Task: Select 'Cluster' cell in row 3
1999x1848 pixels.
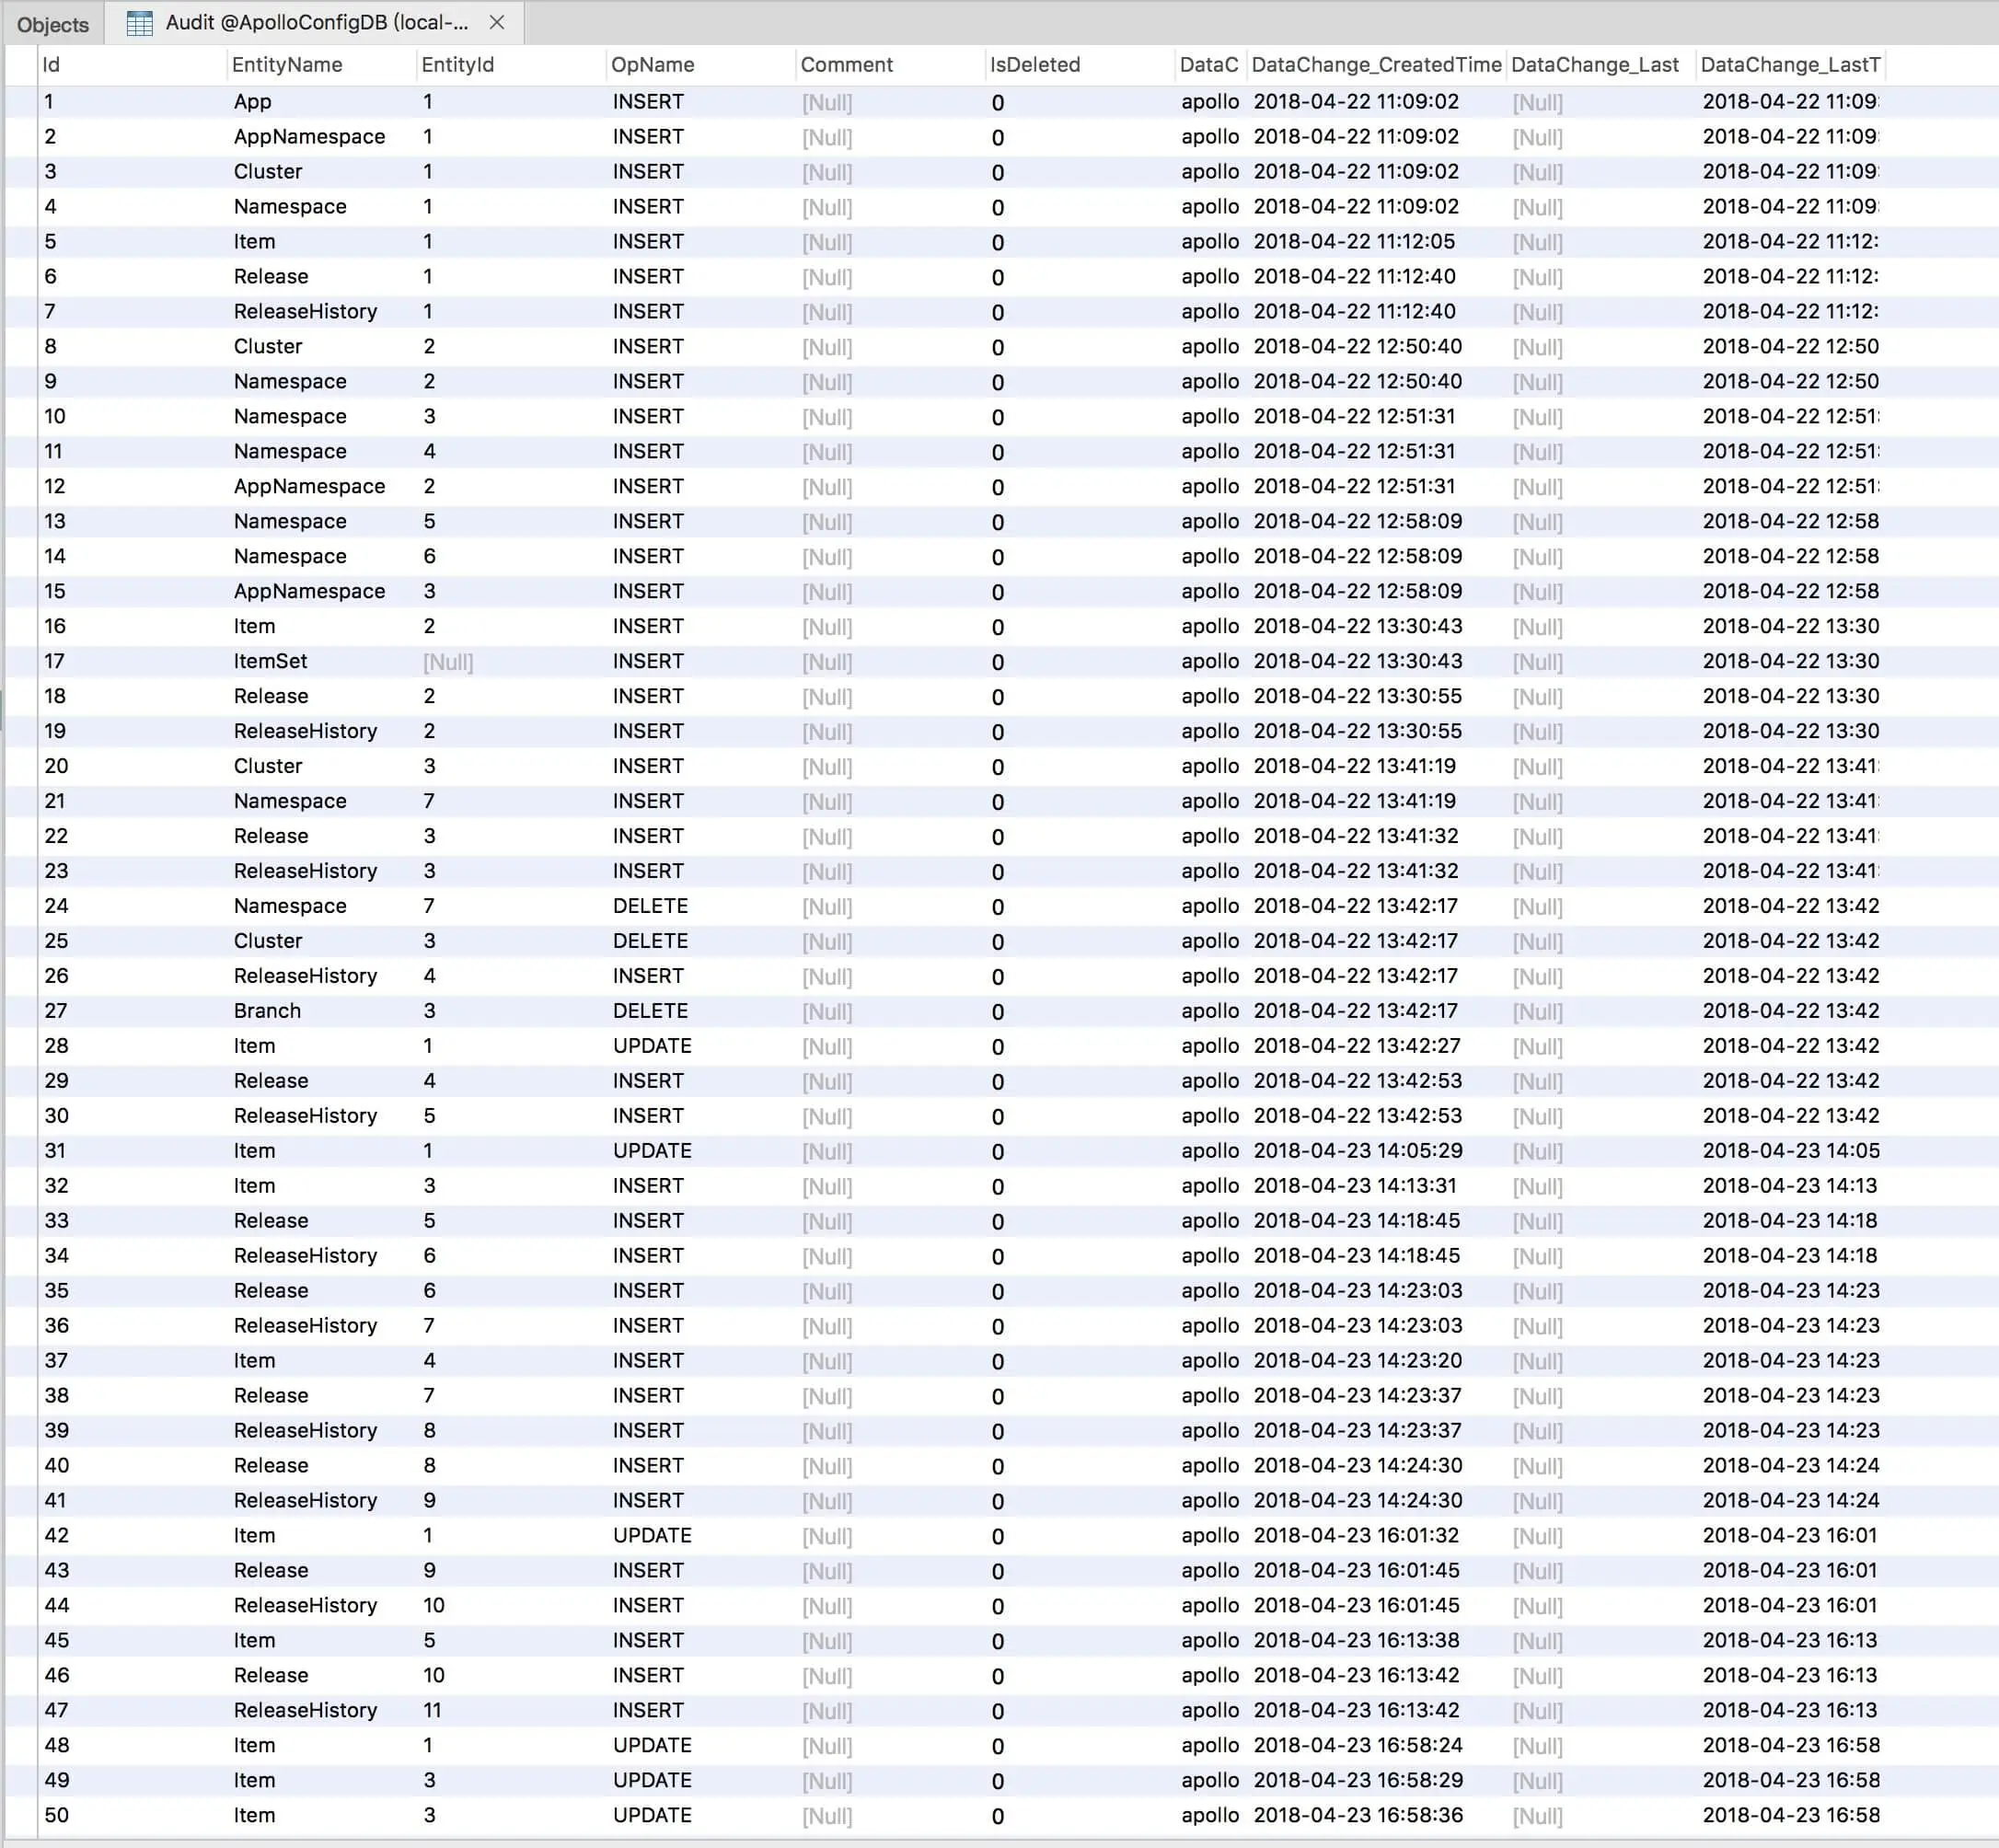Action: pyautogui.click(x=268, y=172)
